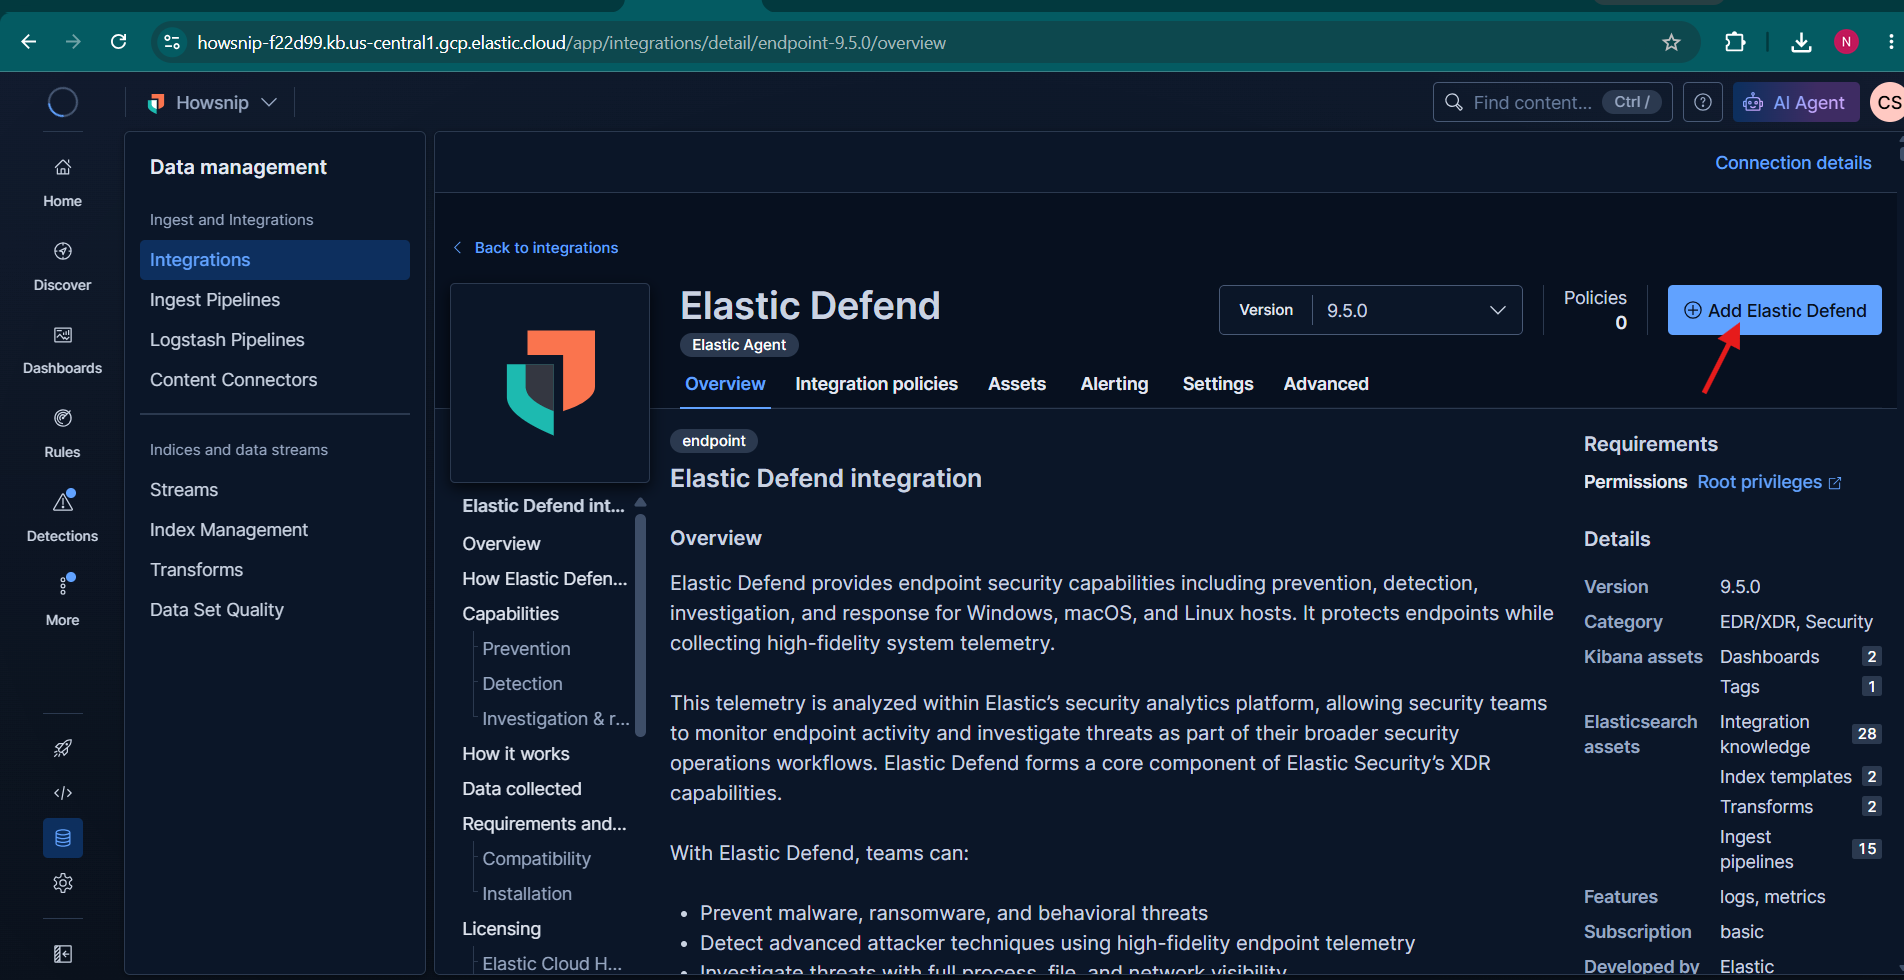Click Back to integrations link

point(536,248)
